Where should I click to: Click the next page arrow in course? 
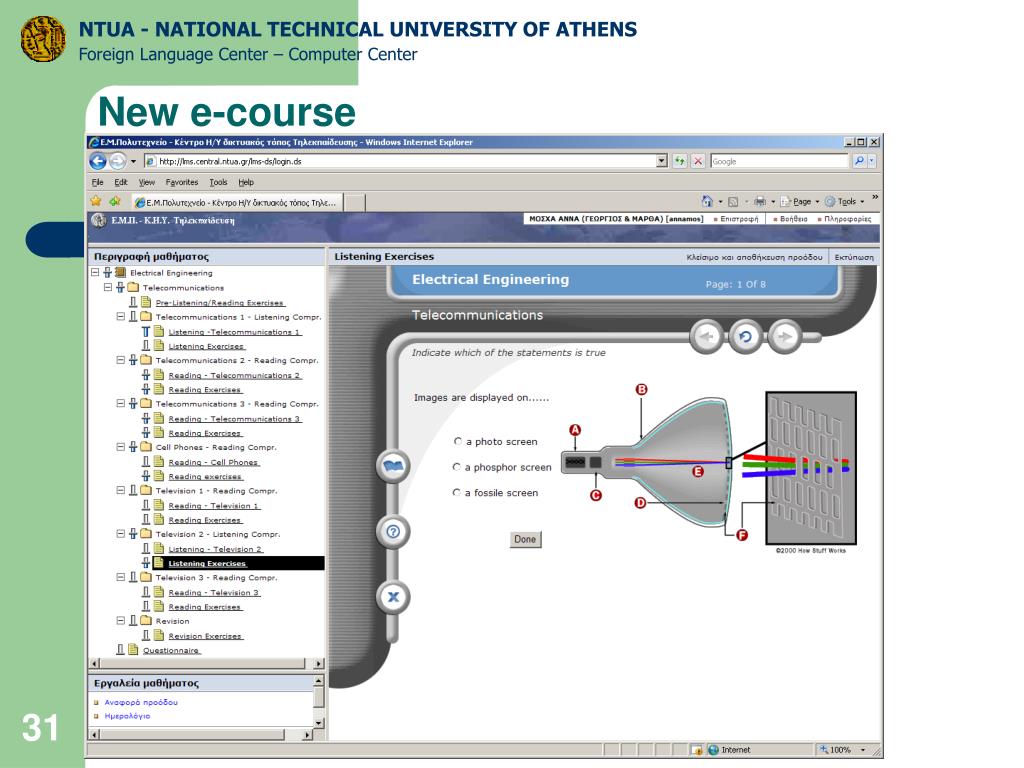pyautogui.click(x=784, y=336)
